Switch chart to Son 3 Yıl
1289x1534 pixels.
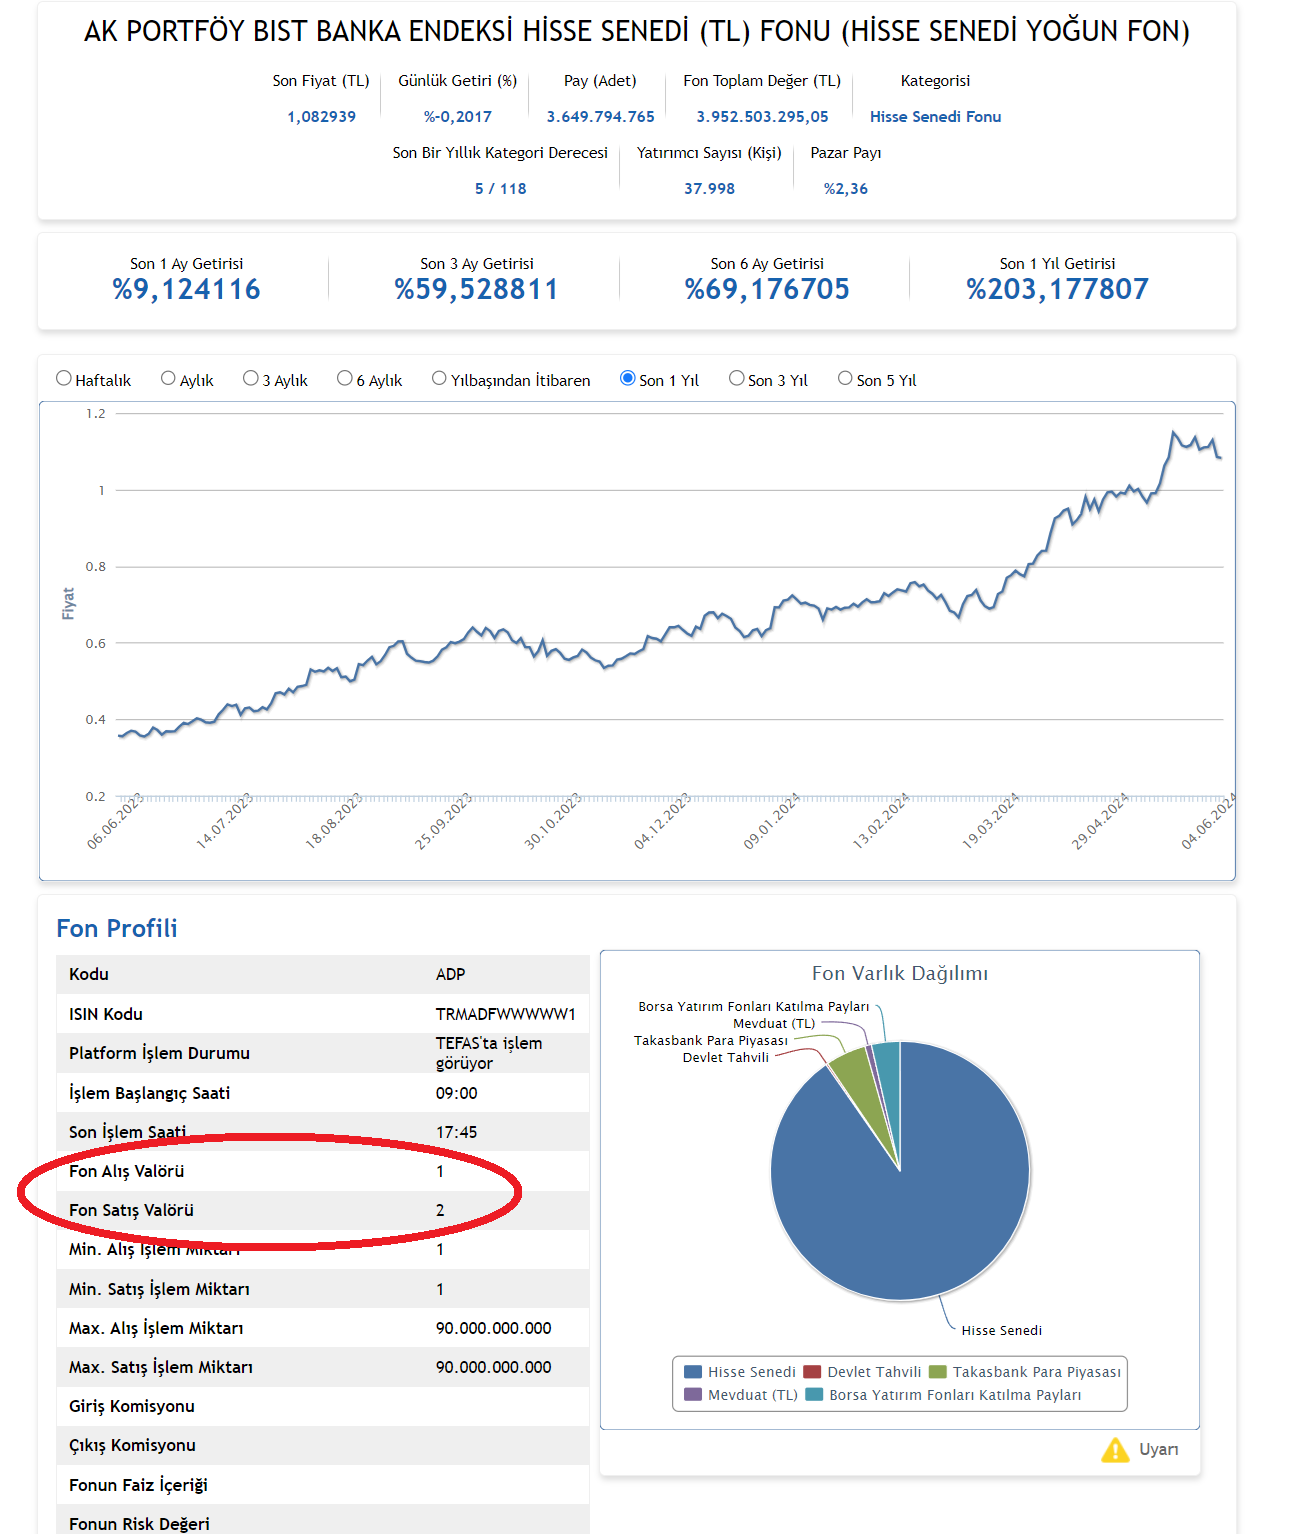tap(737, 378)
